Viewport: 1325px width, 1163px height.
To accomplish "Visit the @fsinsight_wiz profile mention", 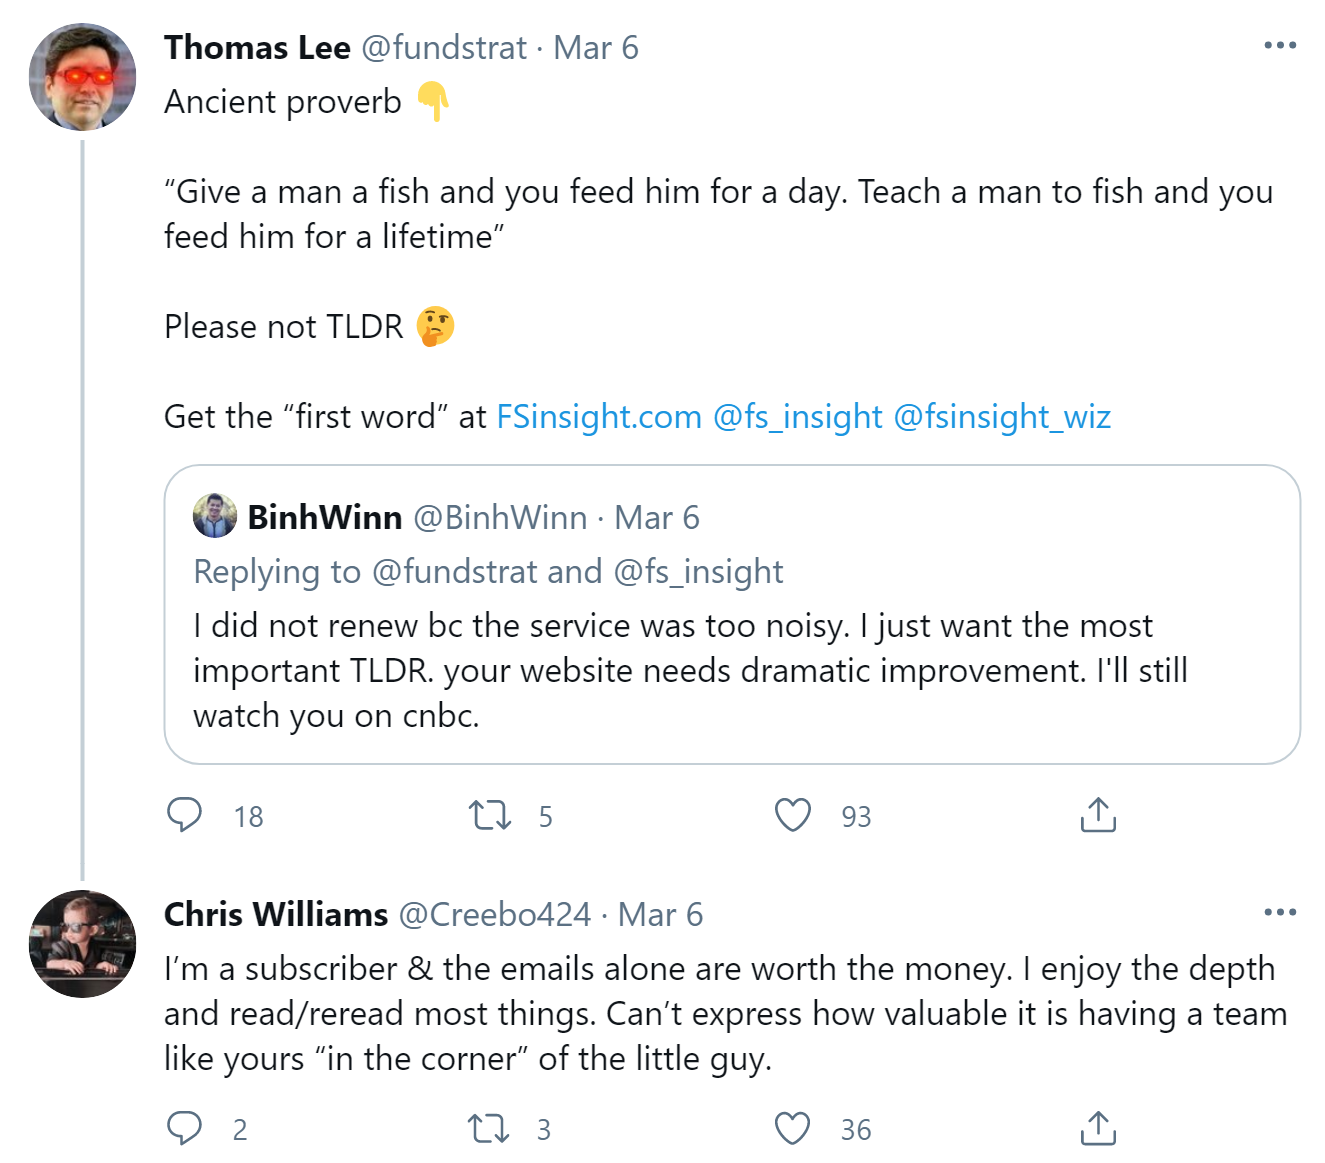I will pyautogui.click(x=1001, y=416).
